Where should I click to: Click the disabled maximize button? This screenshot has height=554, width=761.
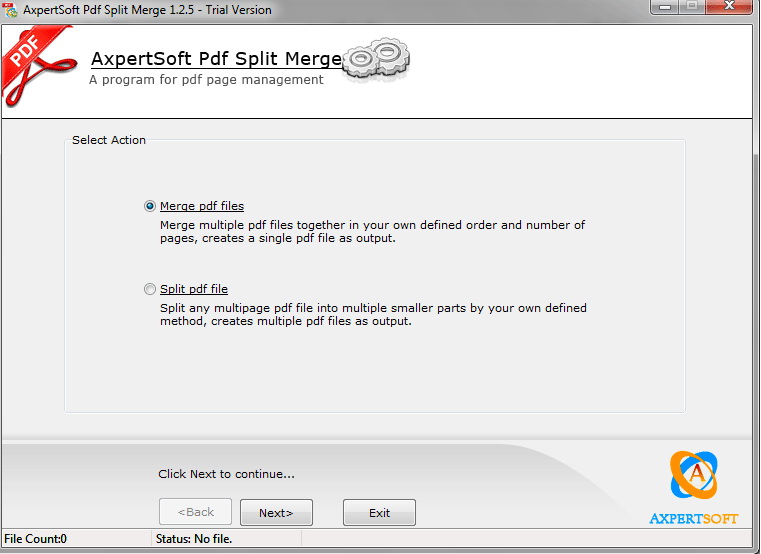(692, 6)
